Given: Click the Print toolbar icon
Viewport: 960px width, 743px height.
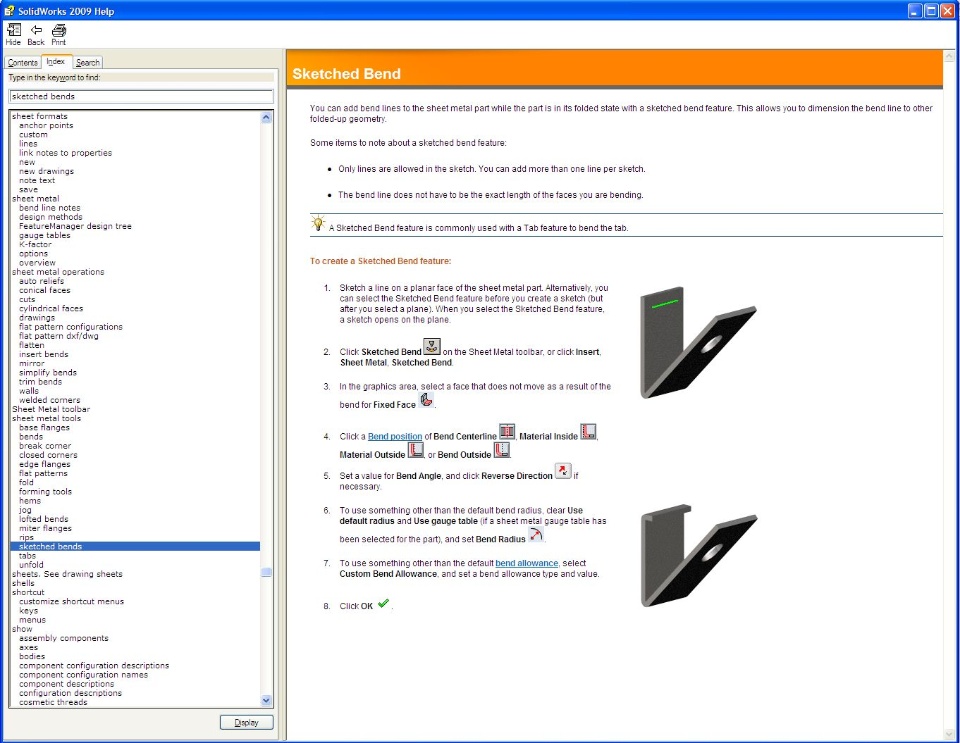Looking at the screenshot, I should (59, 34).
